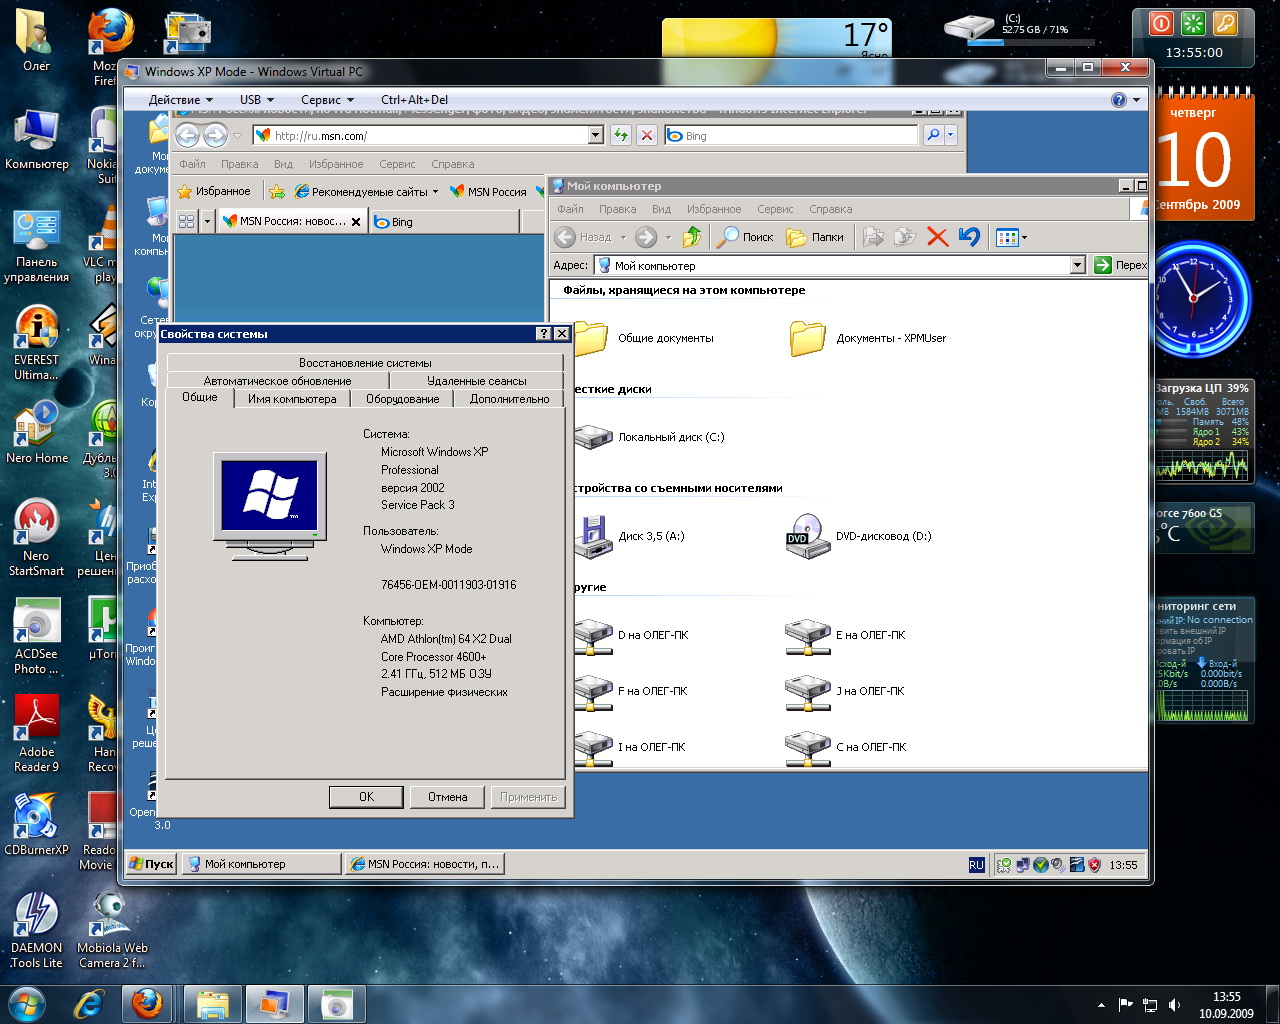Click the Undo arrow icon
1280x1024 pixels.
pos(969,237)
